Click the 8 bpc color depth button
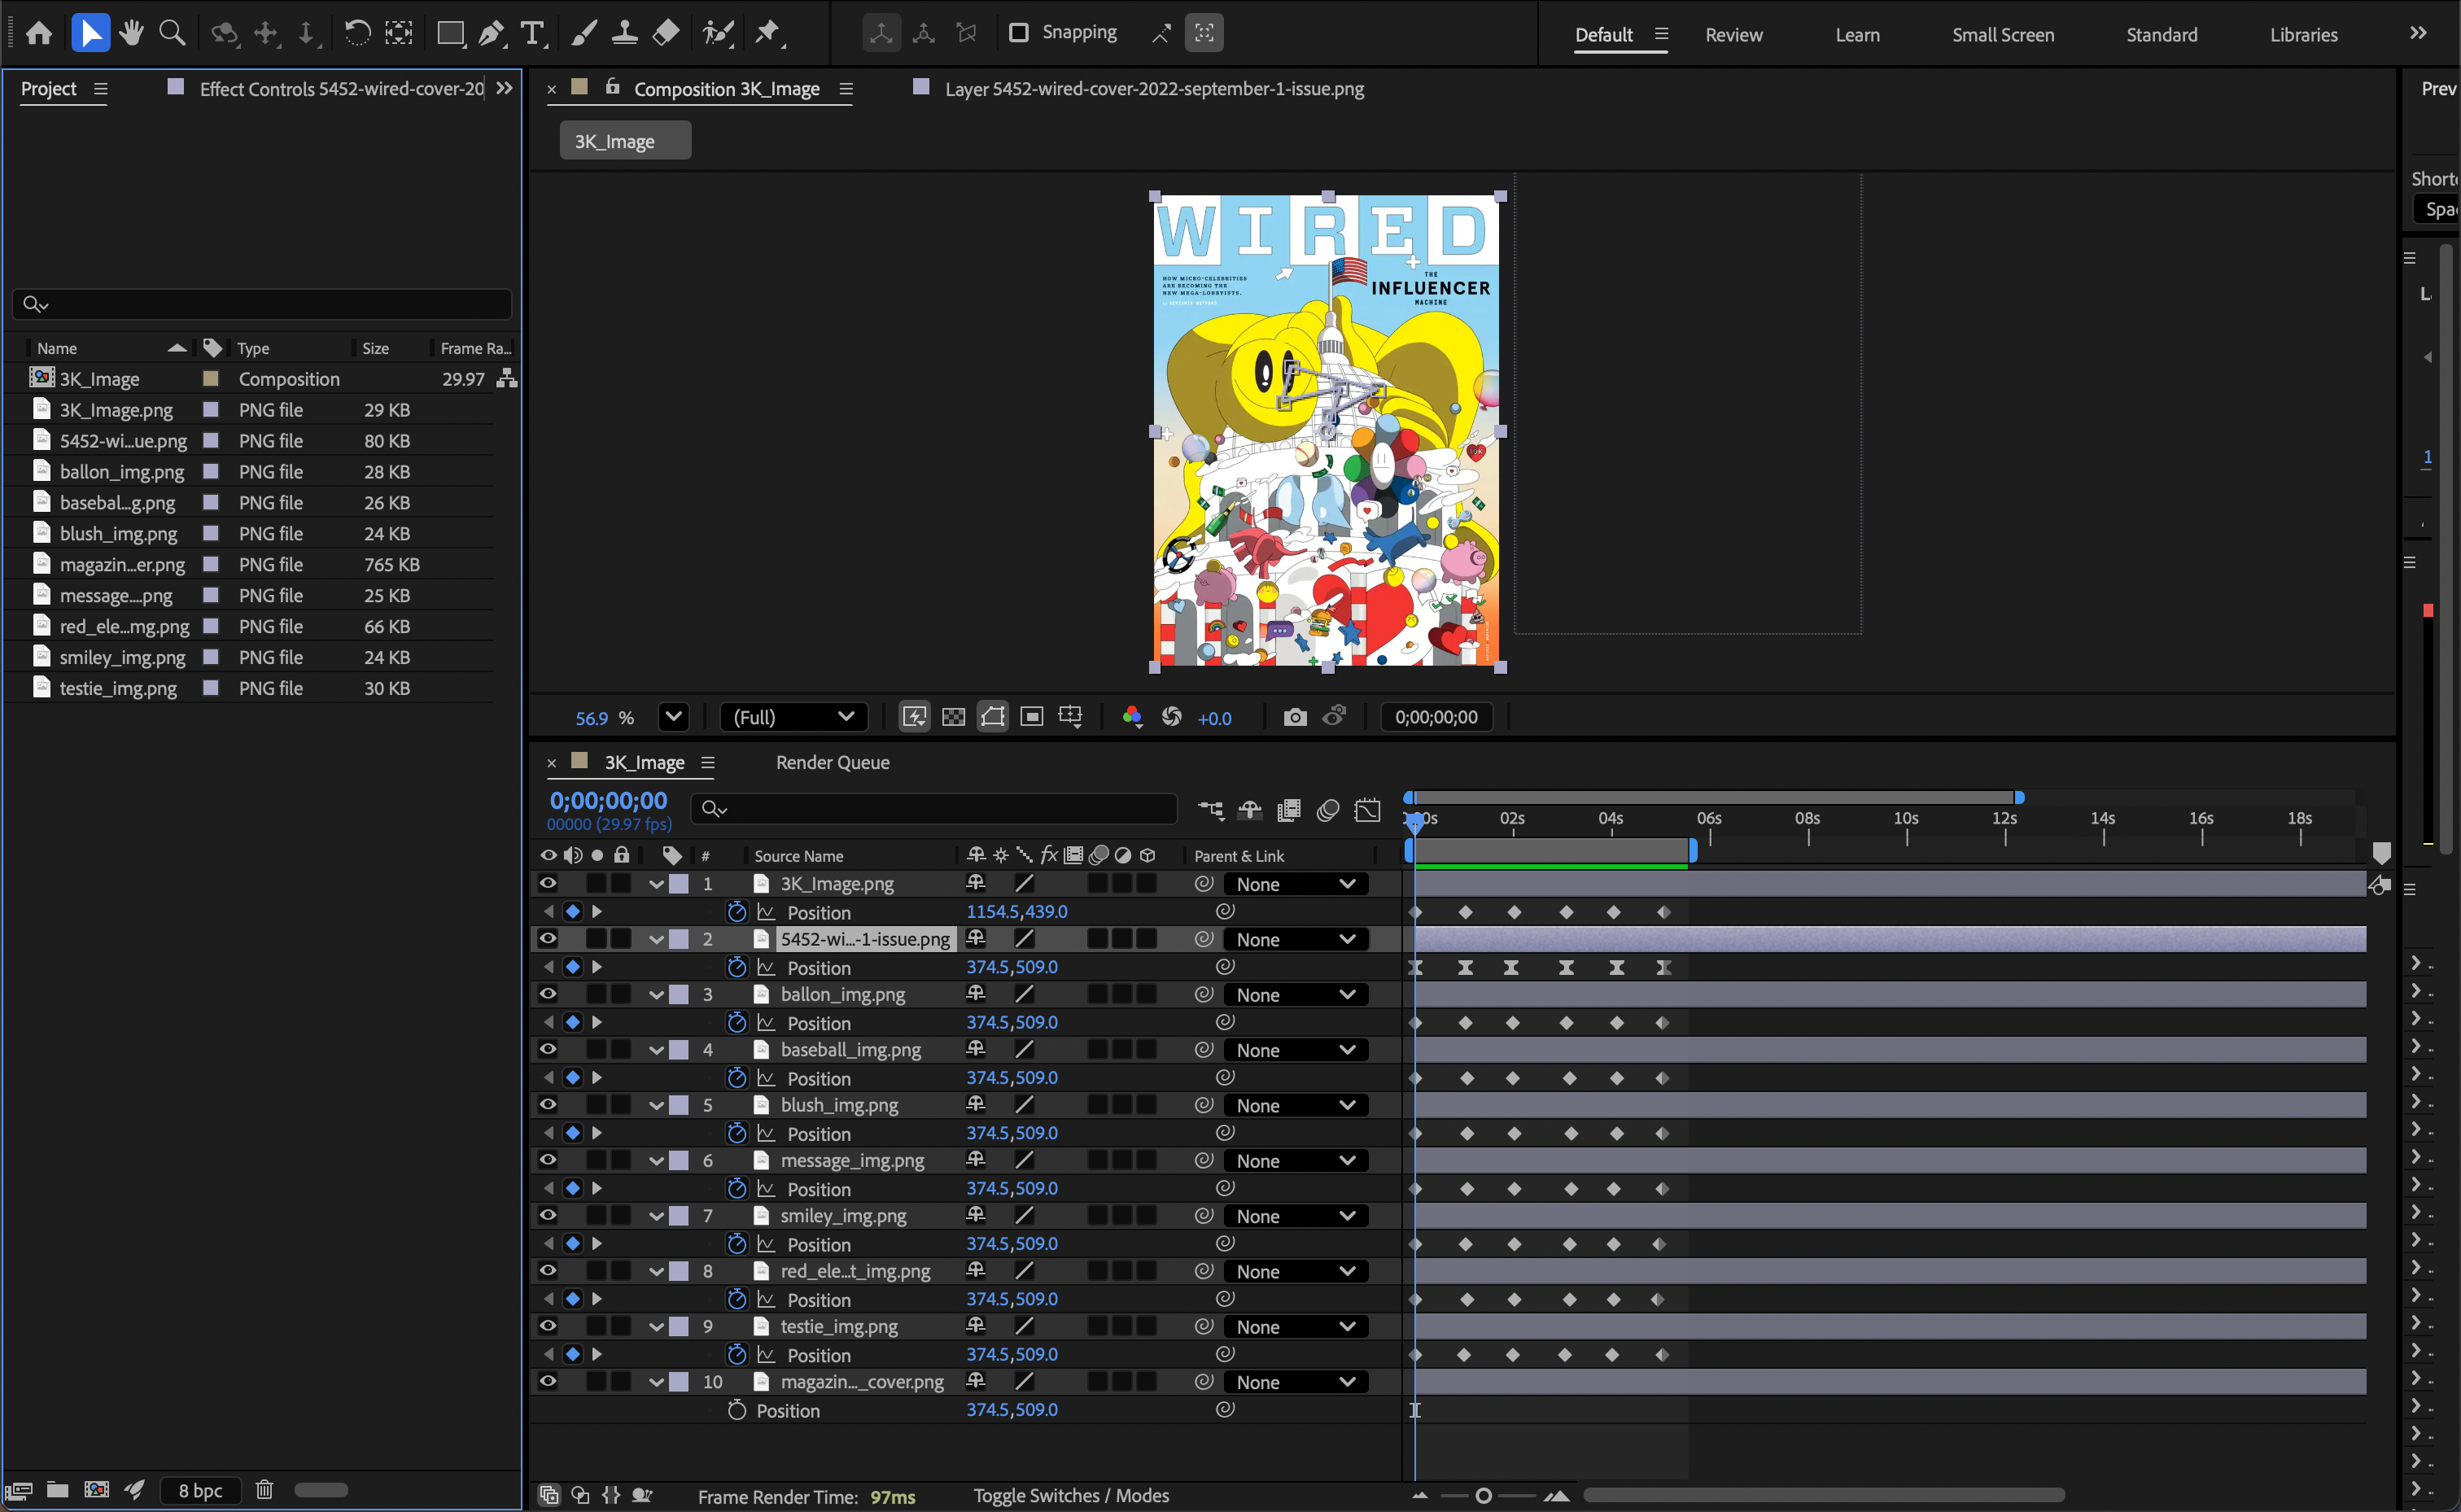This screenshot has width=2461, height=1512. click(x=200, y=1490)
